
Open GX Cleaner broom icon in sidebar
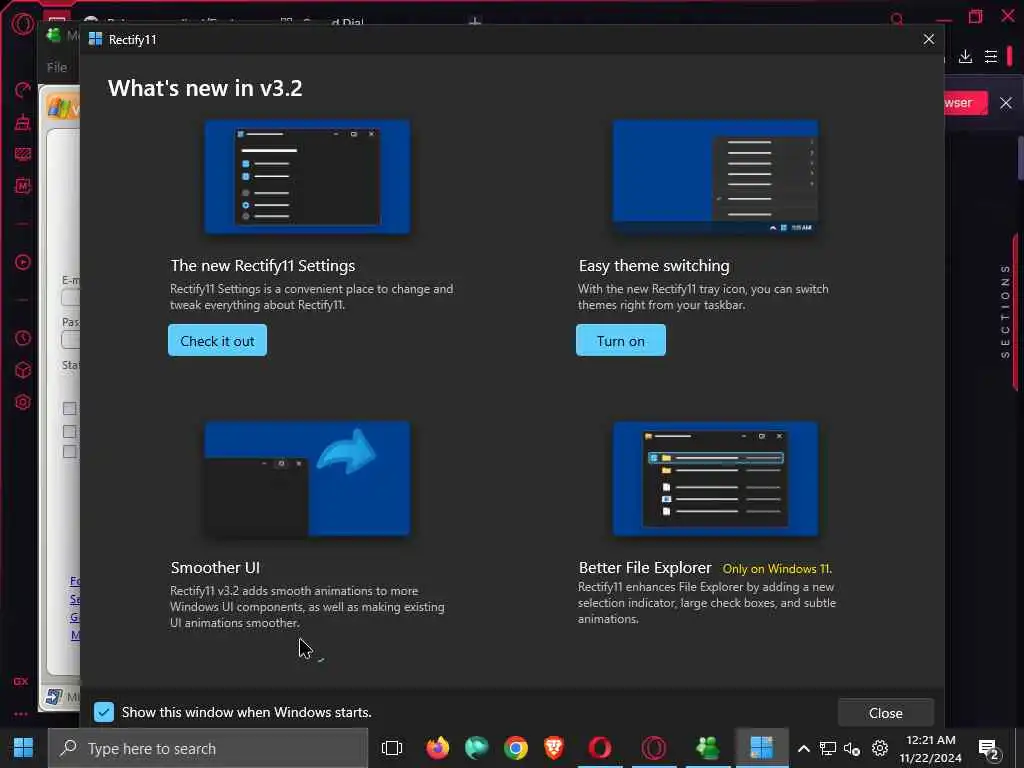pos(22,122)
